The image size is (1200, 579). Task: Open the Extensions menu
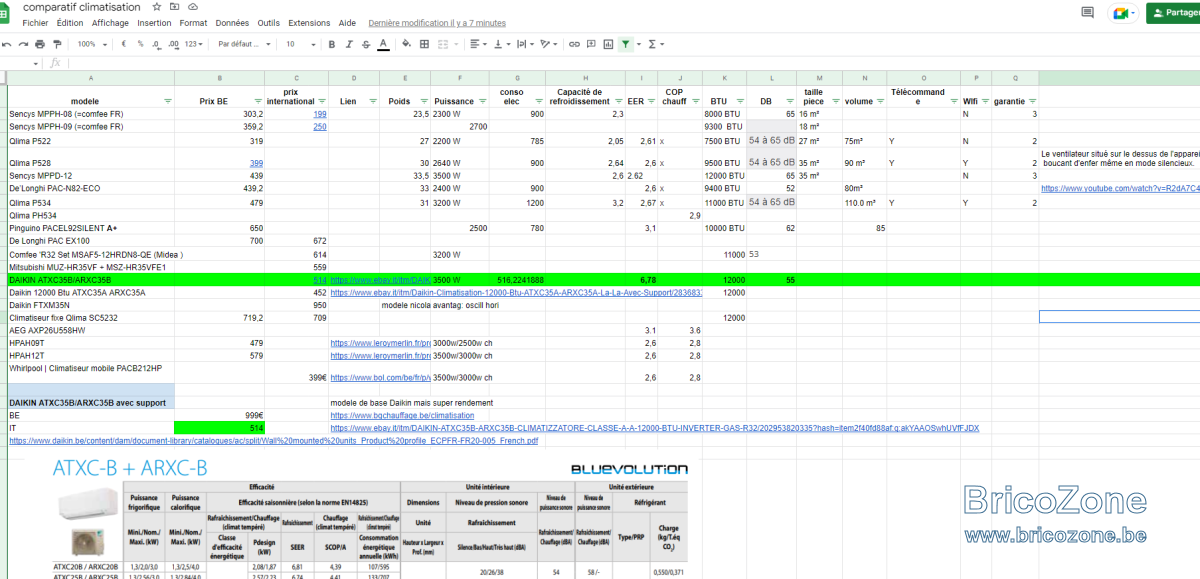tap(309, 22)
